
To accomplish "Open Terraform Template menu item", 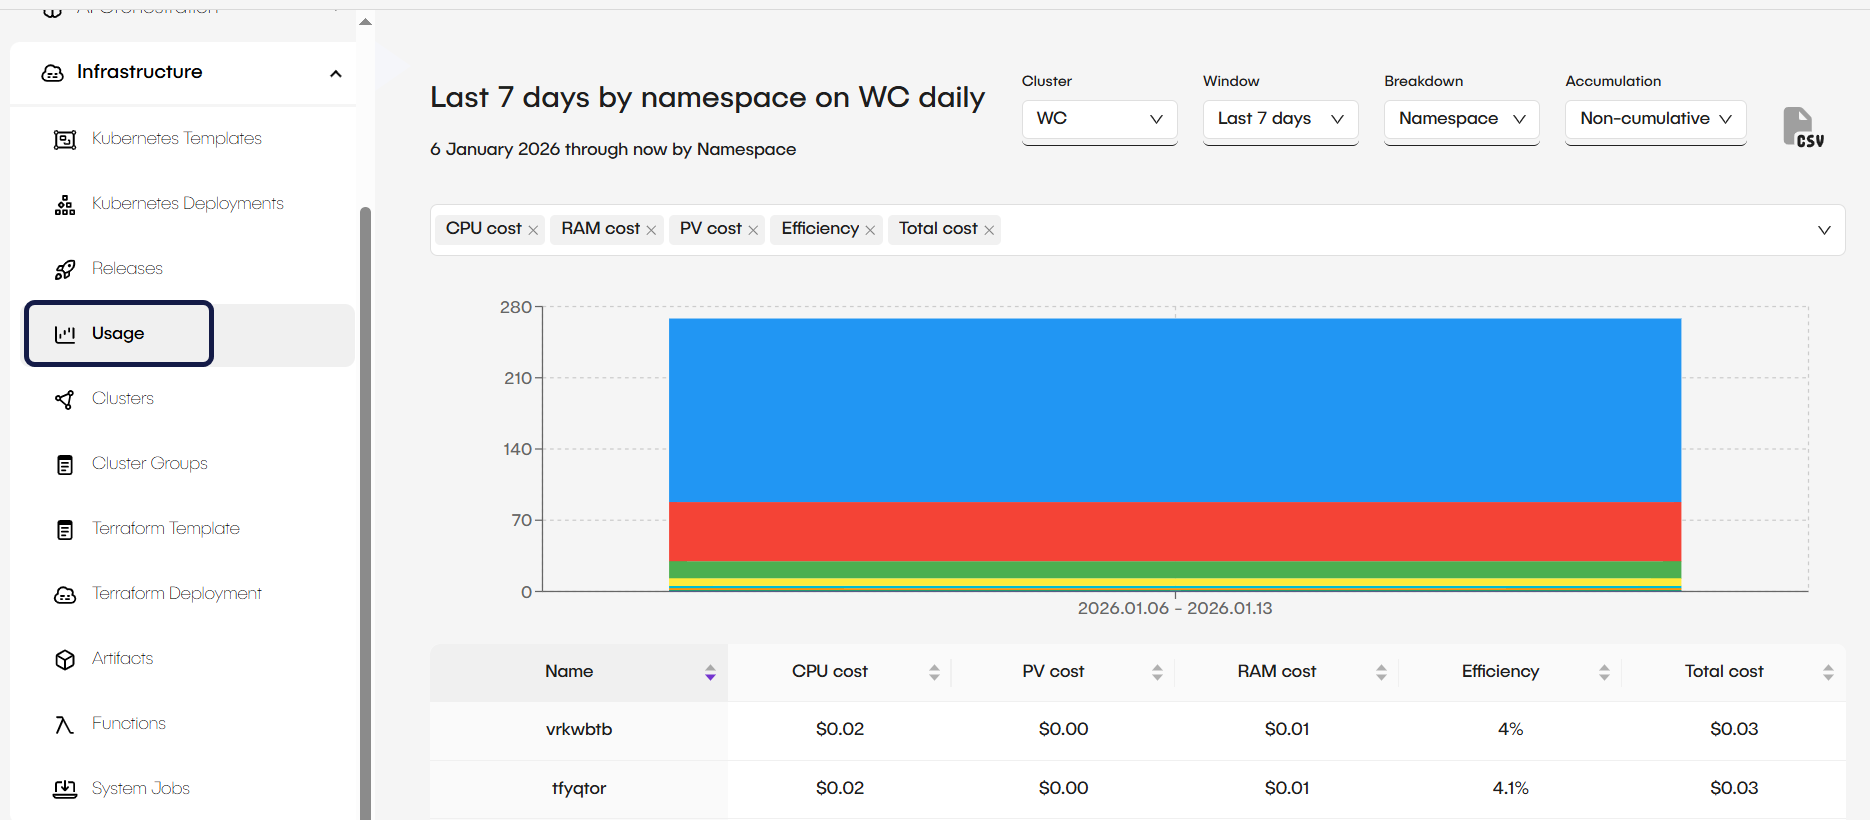I will point(166,528).
